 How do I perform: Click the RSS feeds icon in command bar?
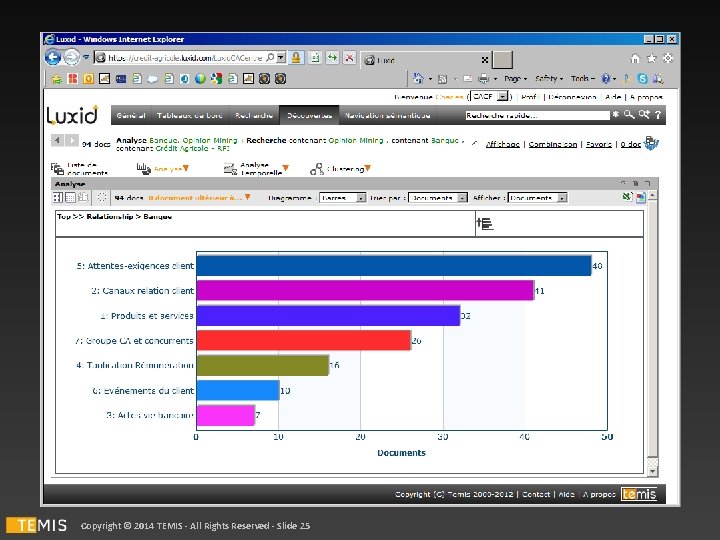[x=442, y=79]
